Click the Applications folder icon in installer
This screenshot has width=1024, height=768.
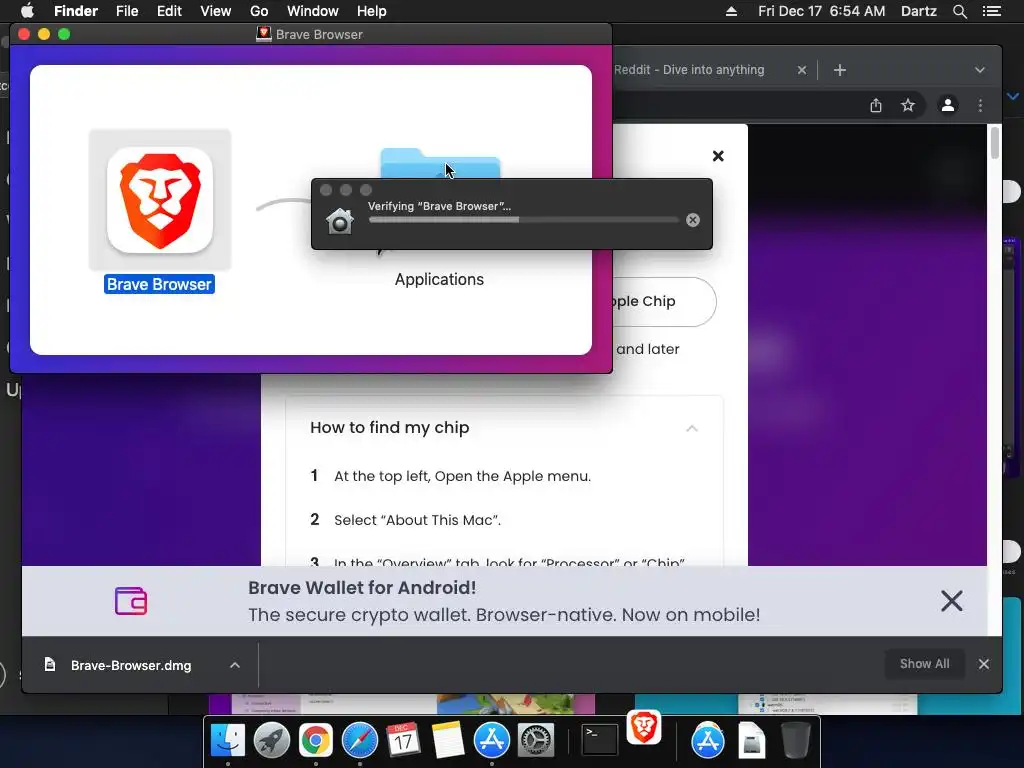coord(440,163)
